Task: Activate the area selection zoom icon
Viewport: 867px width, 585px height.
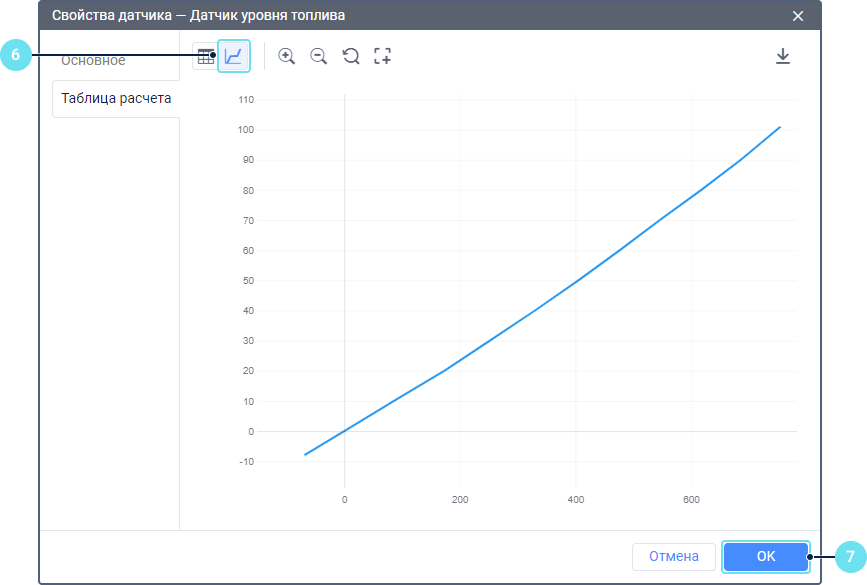Action: coord(382,57)
